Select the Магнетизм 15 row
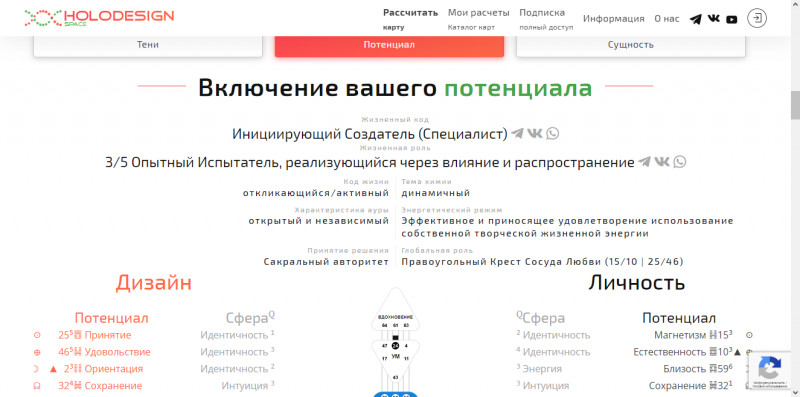The height and width of the screenshot is (397, 800). pyautogui.click(x=694, y=335)
